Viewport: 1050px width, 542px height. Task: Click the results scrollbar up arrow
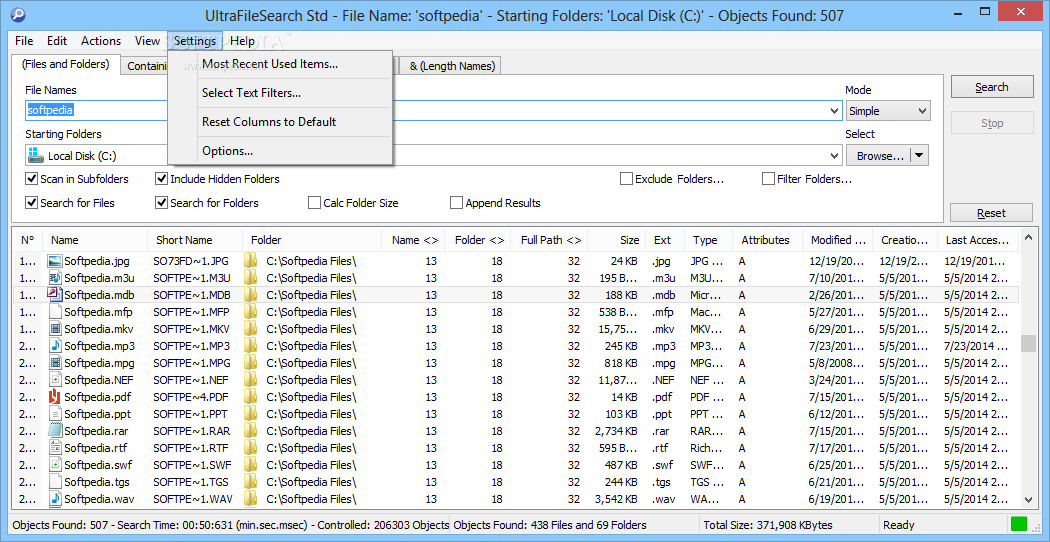(x=1028, y=236)
